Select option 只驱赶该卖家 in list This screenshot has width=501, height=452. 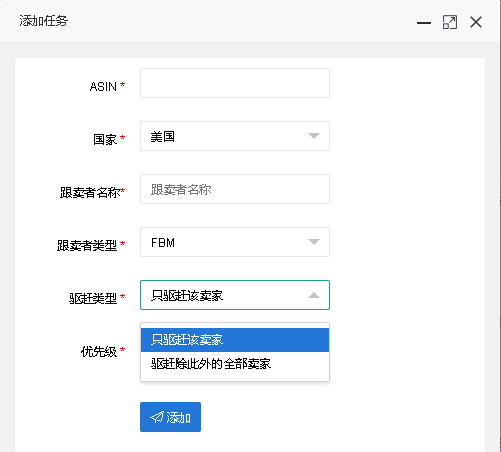[235, 340]
